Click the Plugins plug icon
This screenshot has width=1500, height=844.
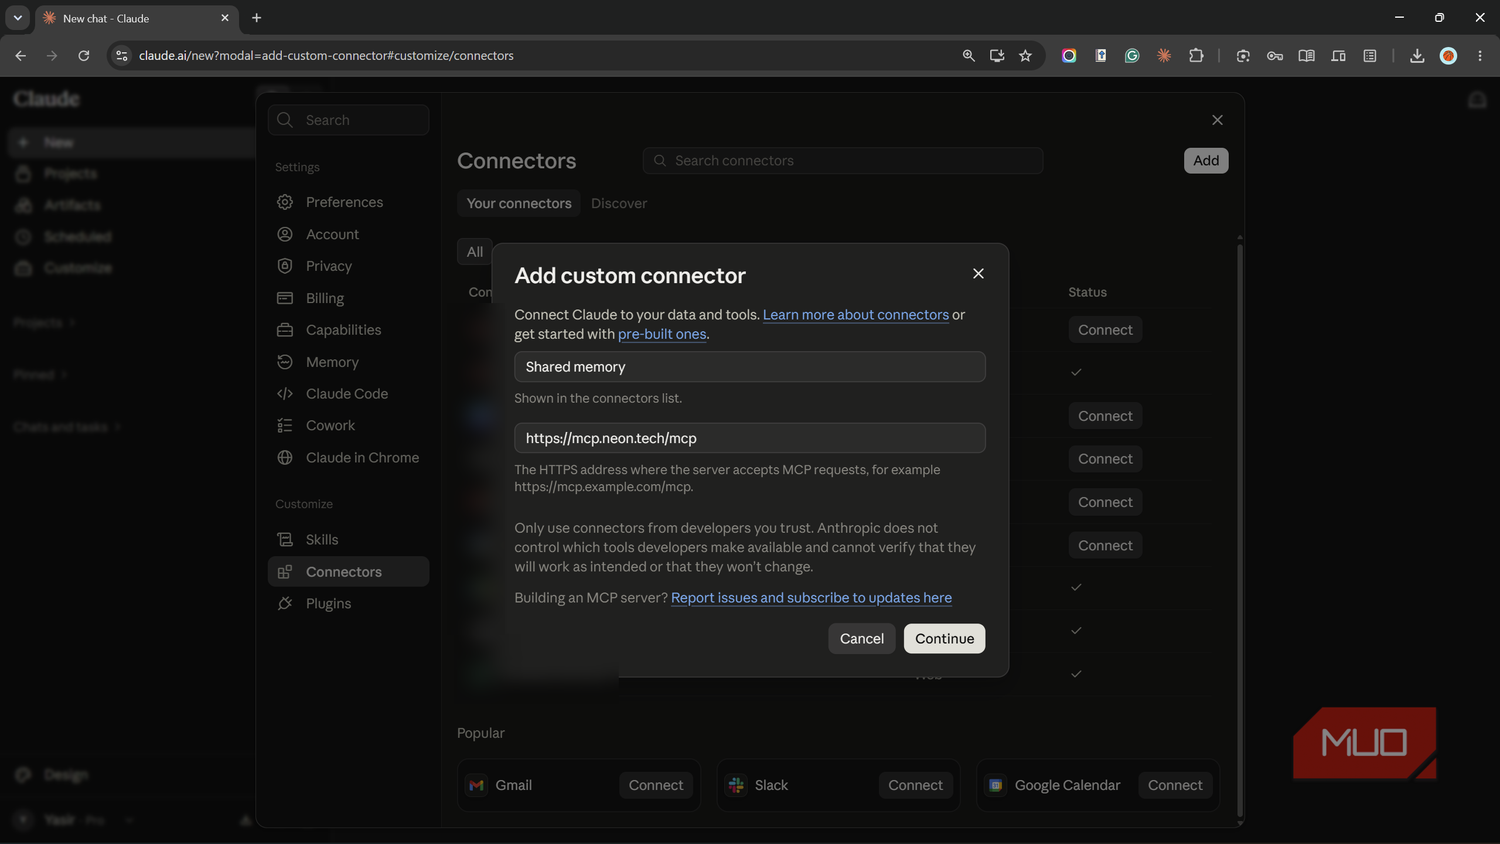pyautogui.click(x=285, y=604)
